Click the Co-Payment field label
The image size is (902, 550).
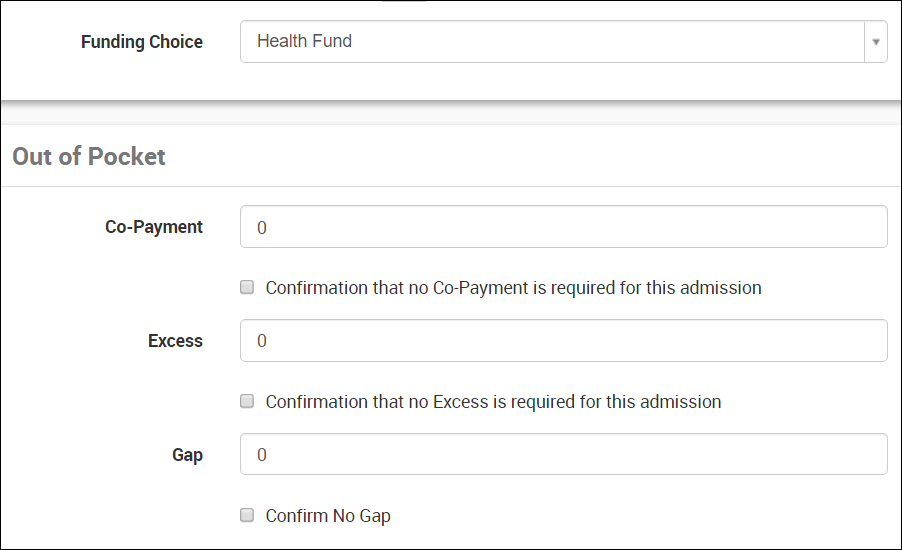coord(154,227)
